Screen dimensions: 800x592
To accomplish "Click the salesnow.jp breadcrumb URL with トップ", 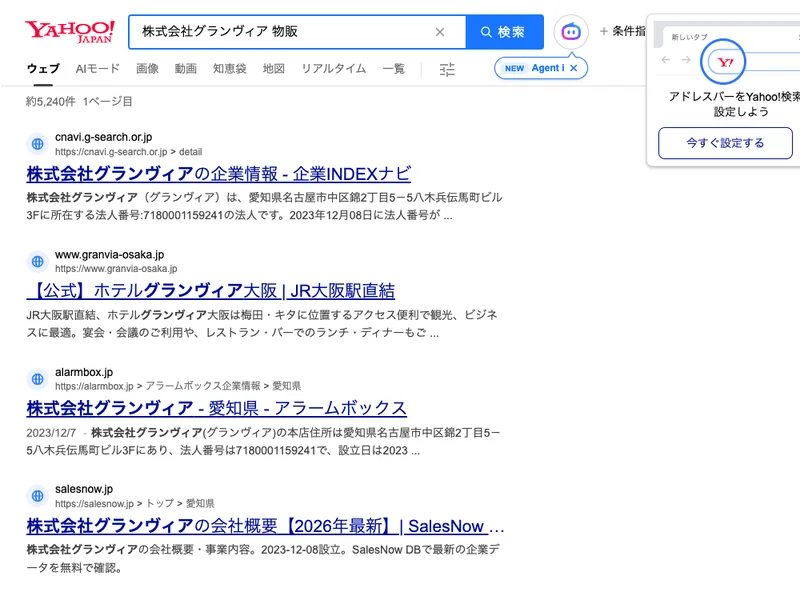I will (135, 504).
